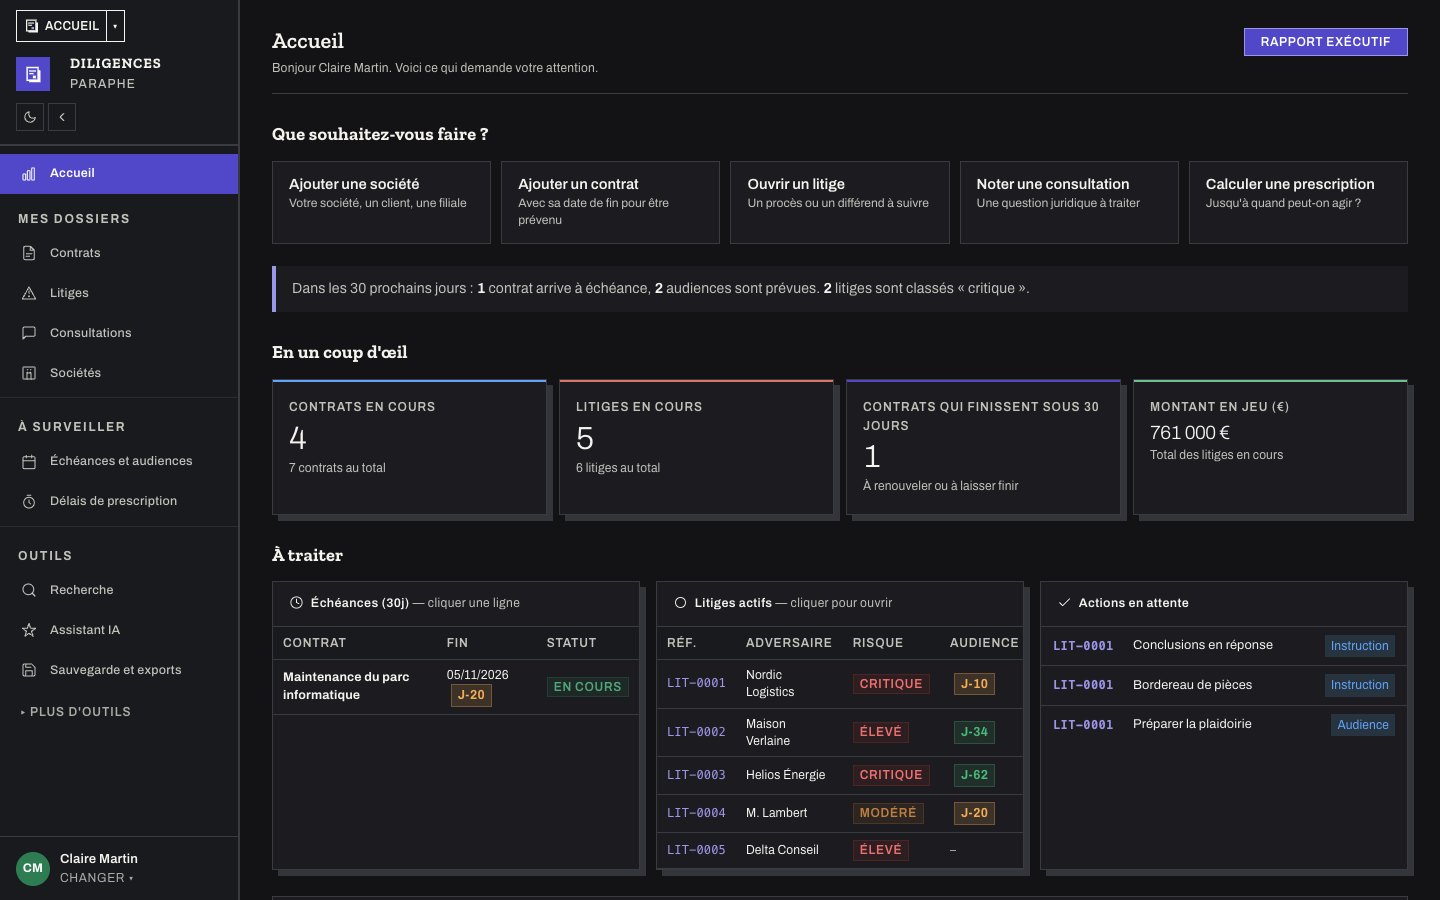Click the Maintenance du parc informatique row
1440x900 pixels.
point(456,686)
